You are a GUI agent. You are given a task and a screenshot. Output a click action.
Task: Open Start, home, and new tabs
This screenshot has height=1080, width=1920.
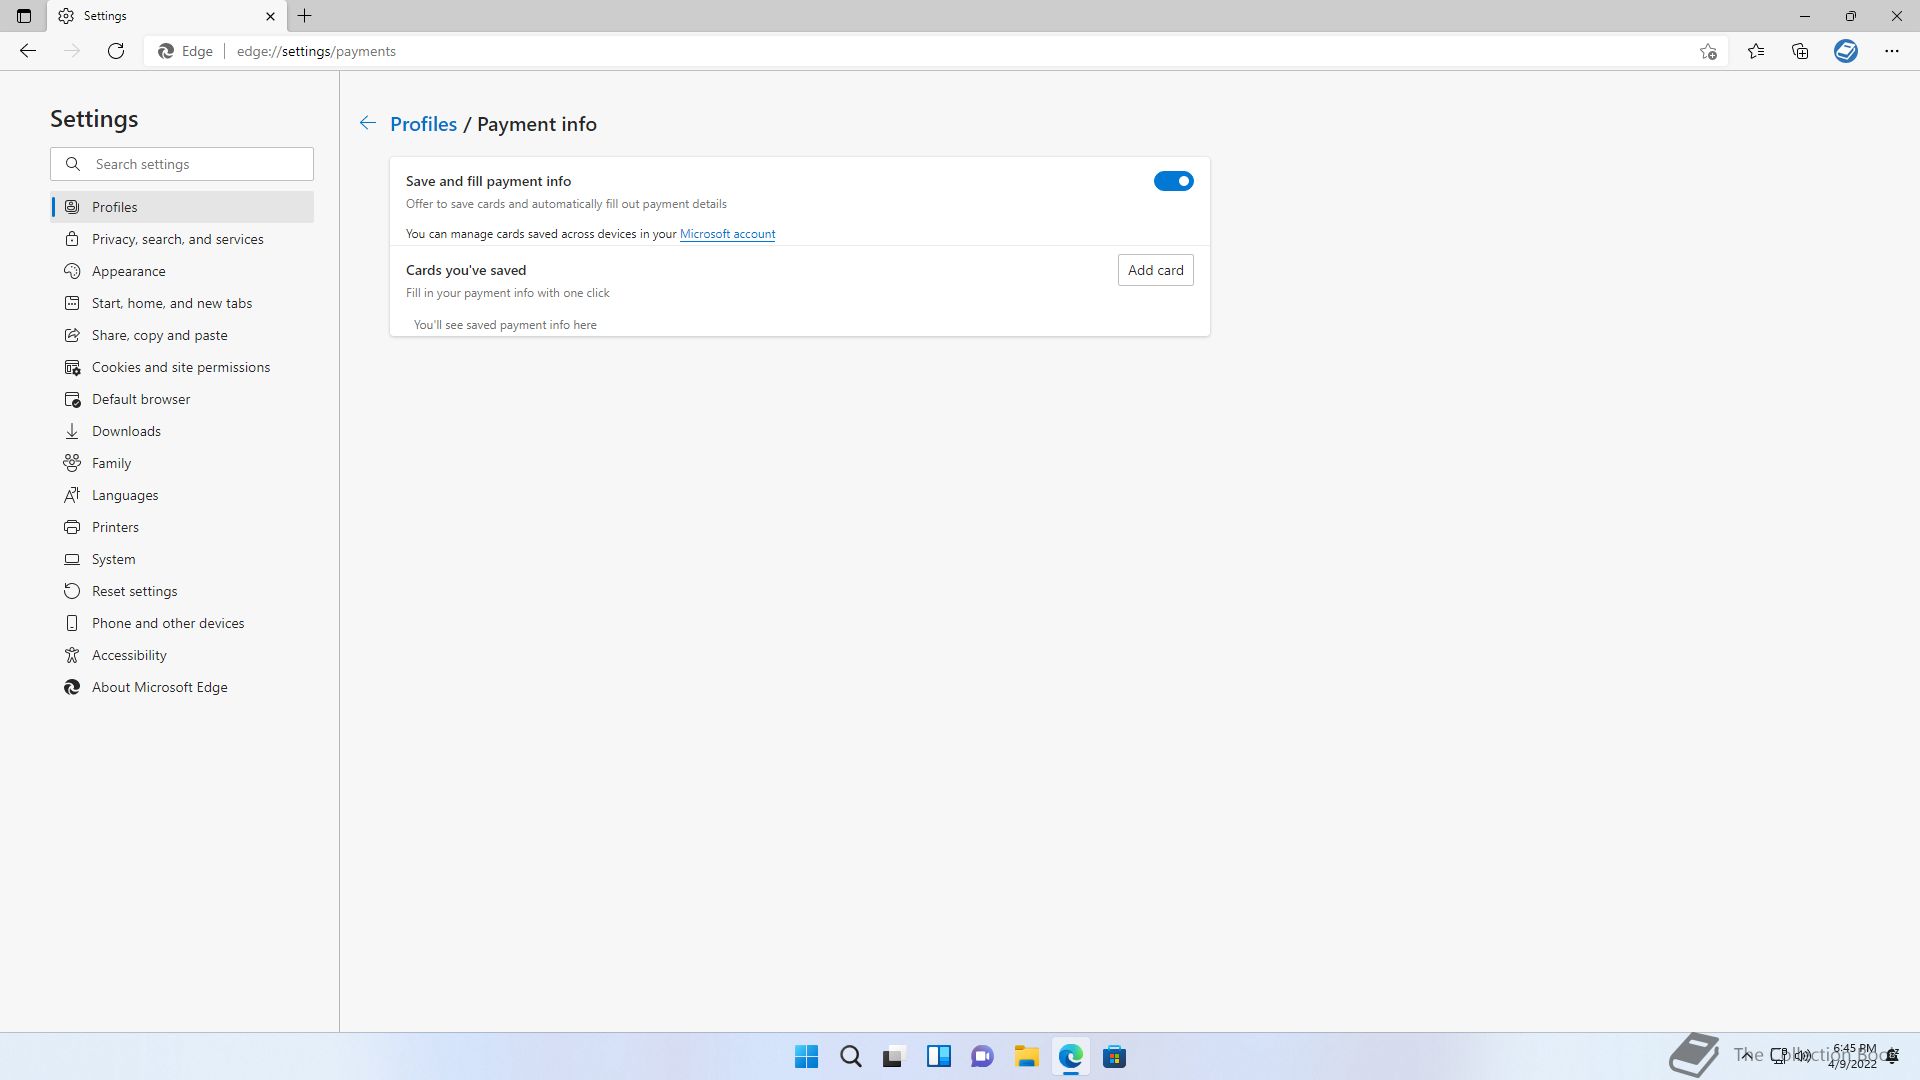182,303
